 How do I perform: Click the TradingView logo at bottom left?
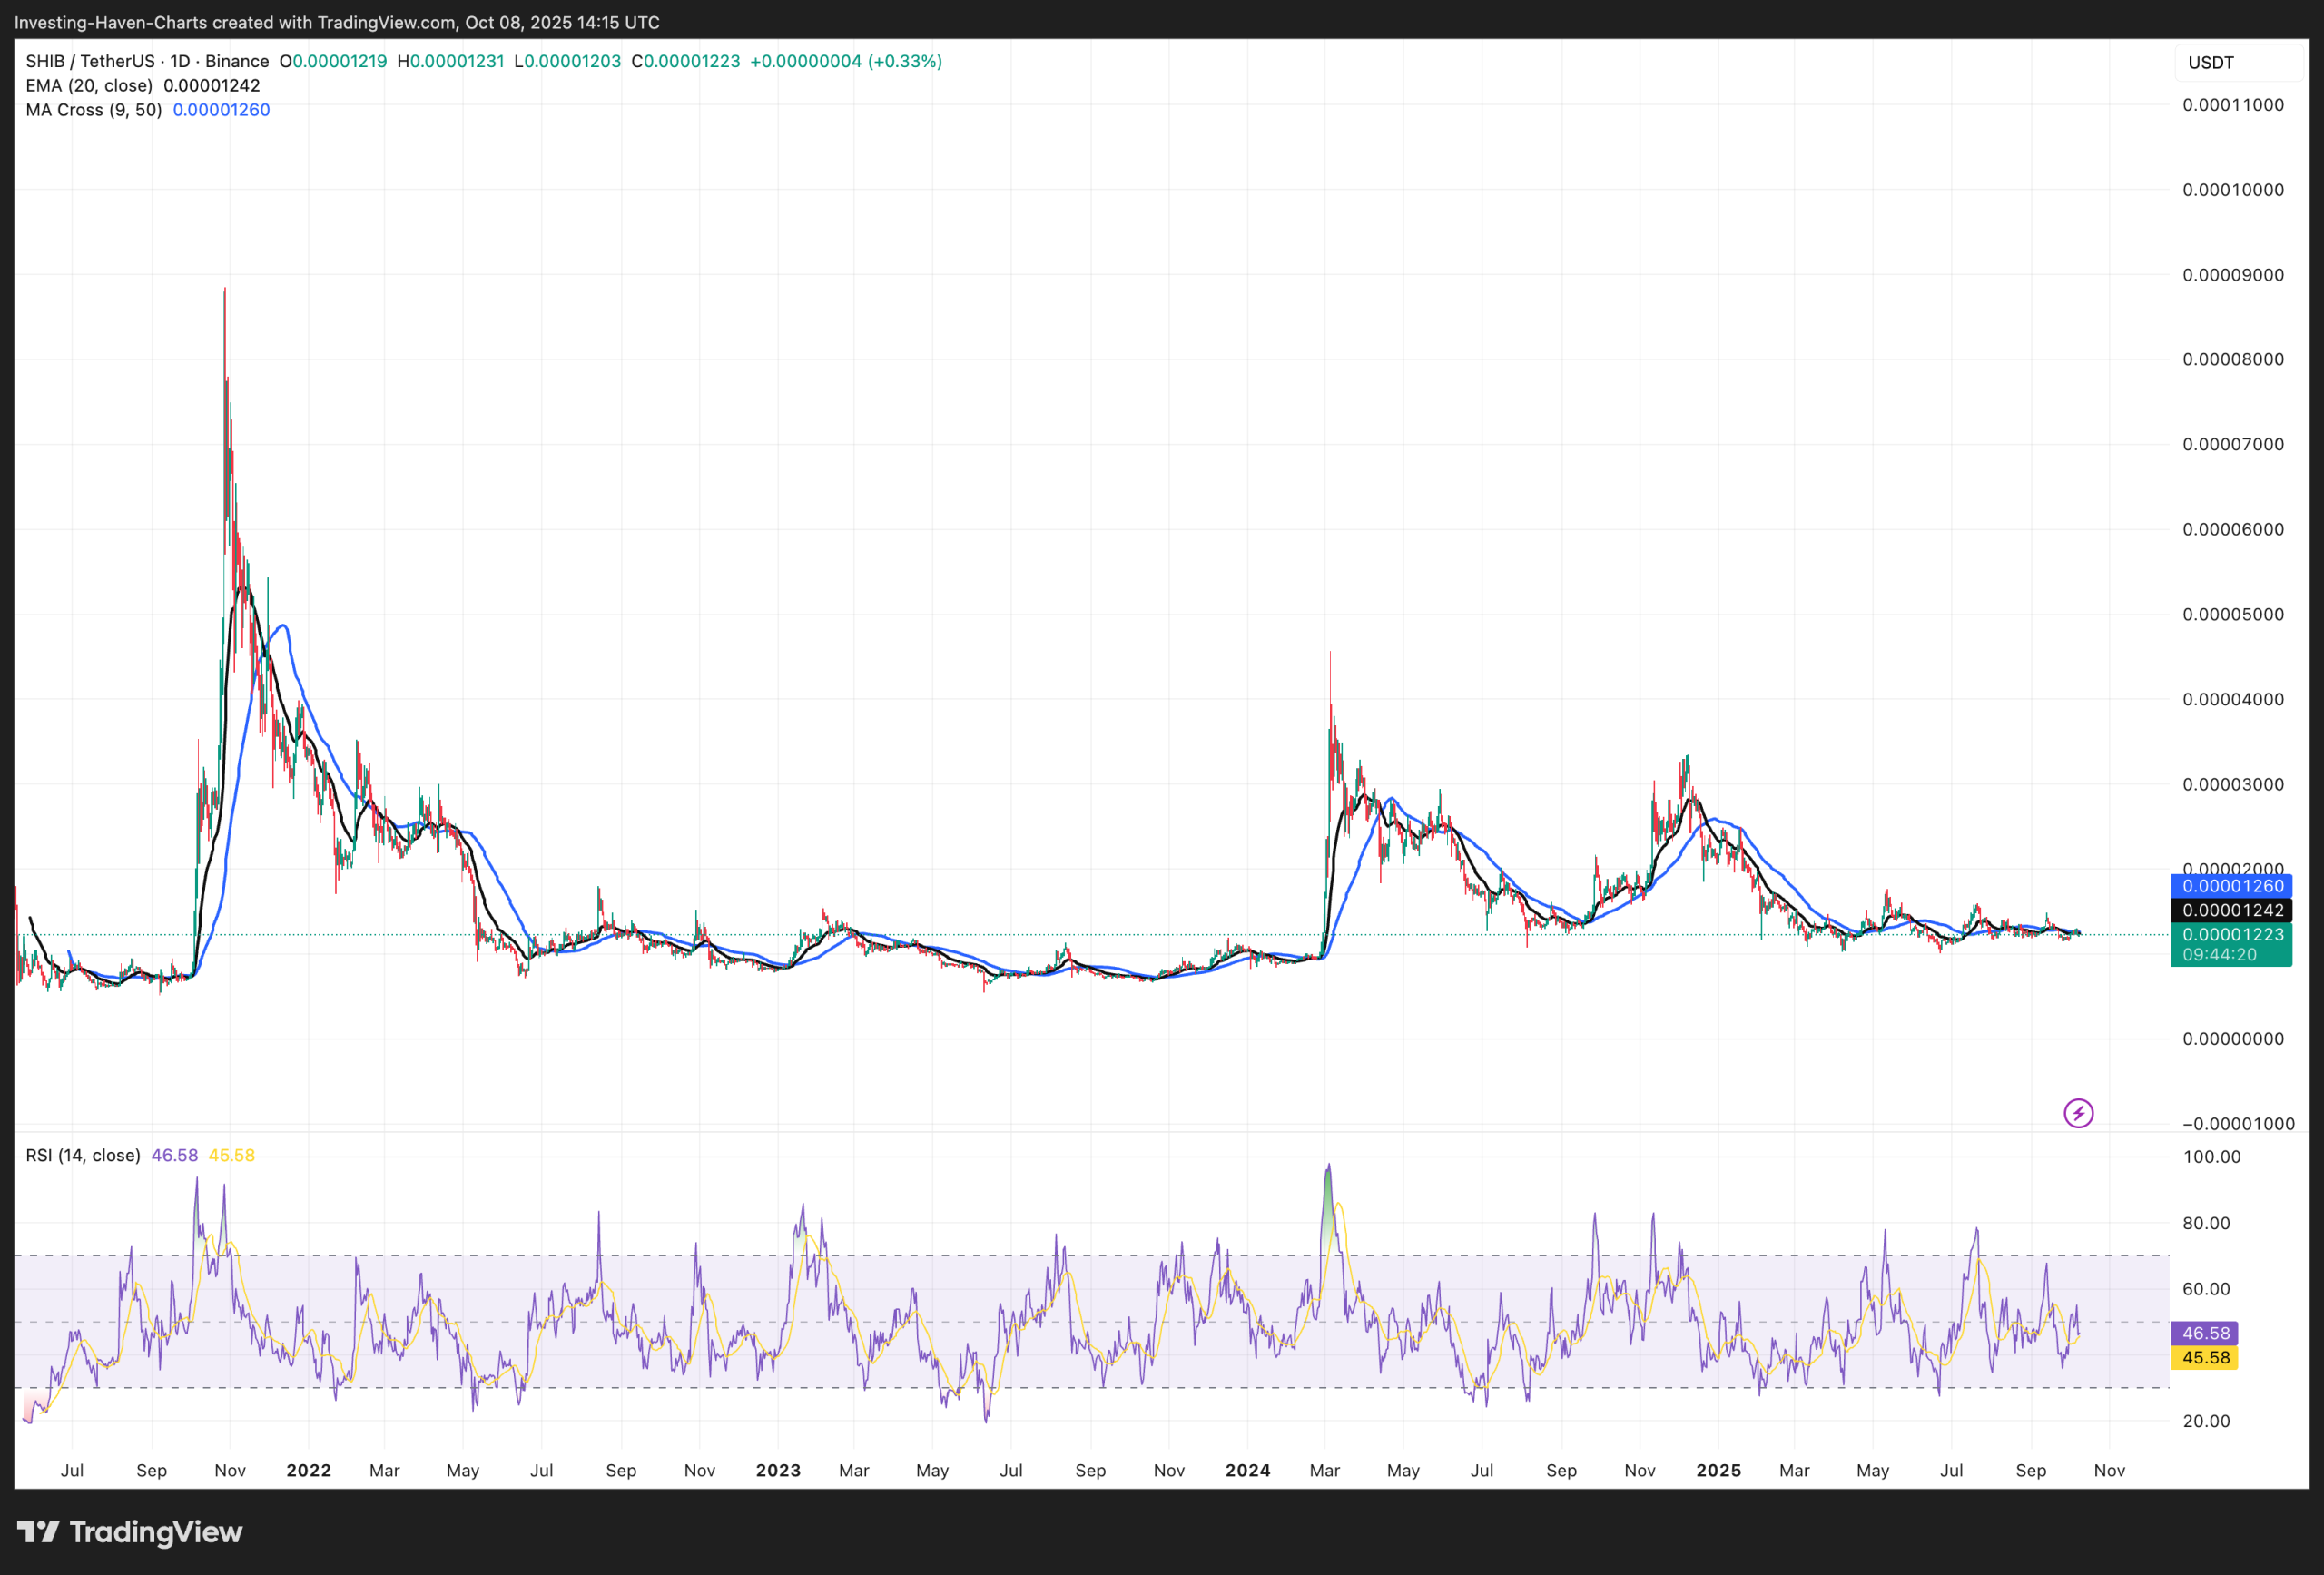[130, 1532]
